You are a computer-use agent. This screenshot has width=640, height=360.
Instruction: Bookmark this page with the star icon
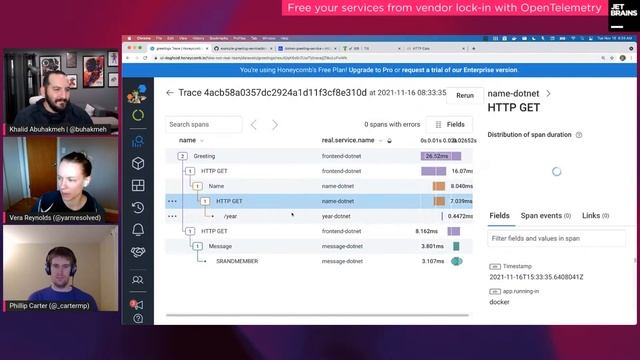point(612,58)
